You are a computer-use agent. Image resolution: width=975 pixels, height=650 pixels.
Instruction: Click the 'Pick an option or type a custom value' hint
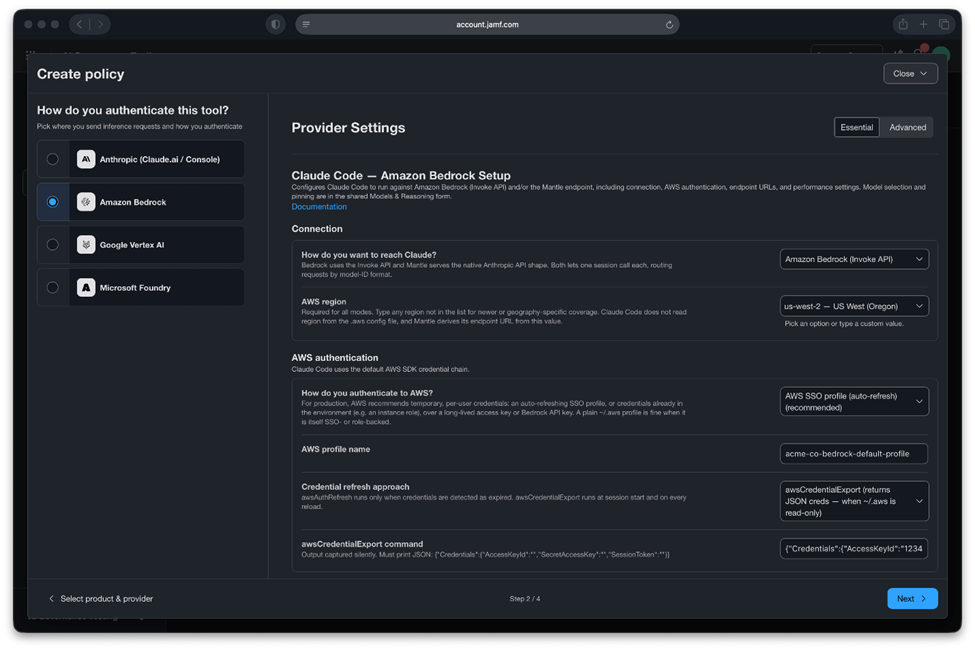pos(844,323)
